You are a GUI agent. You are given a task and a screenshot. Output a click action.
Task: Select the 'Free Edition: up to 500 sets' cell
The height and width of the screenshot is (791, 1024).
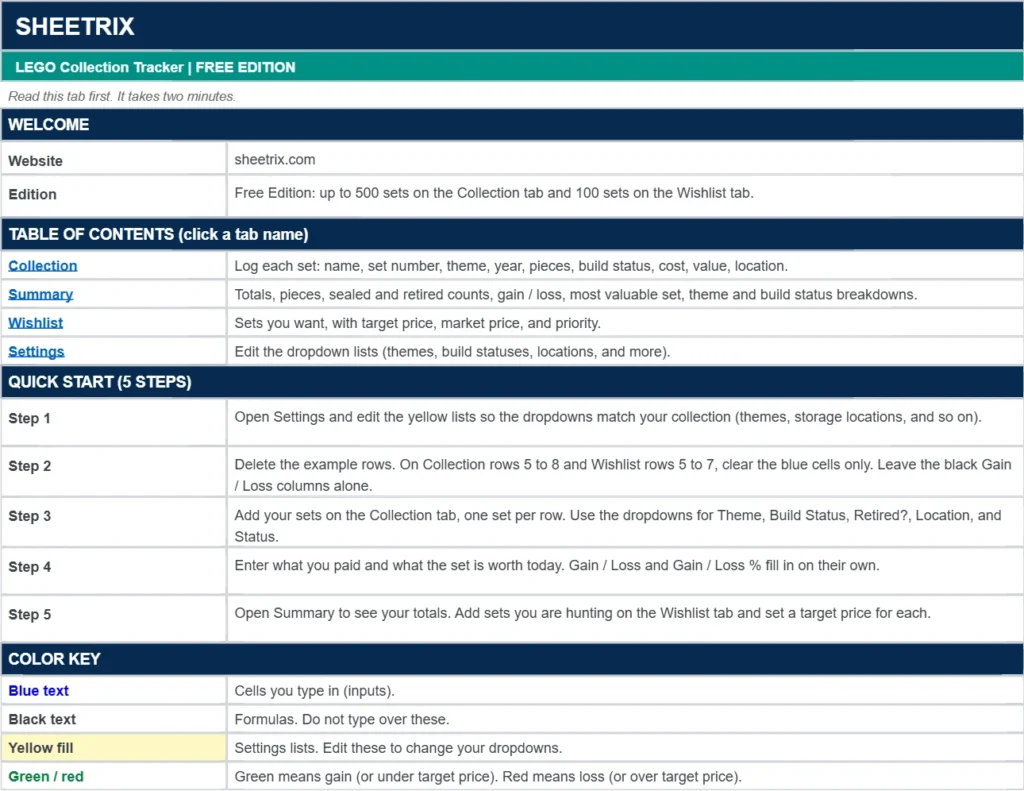click(x=625, y=196)
